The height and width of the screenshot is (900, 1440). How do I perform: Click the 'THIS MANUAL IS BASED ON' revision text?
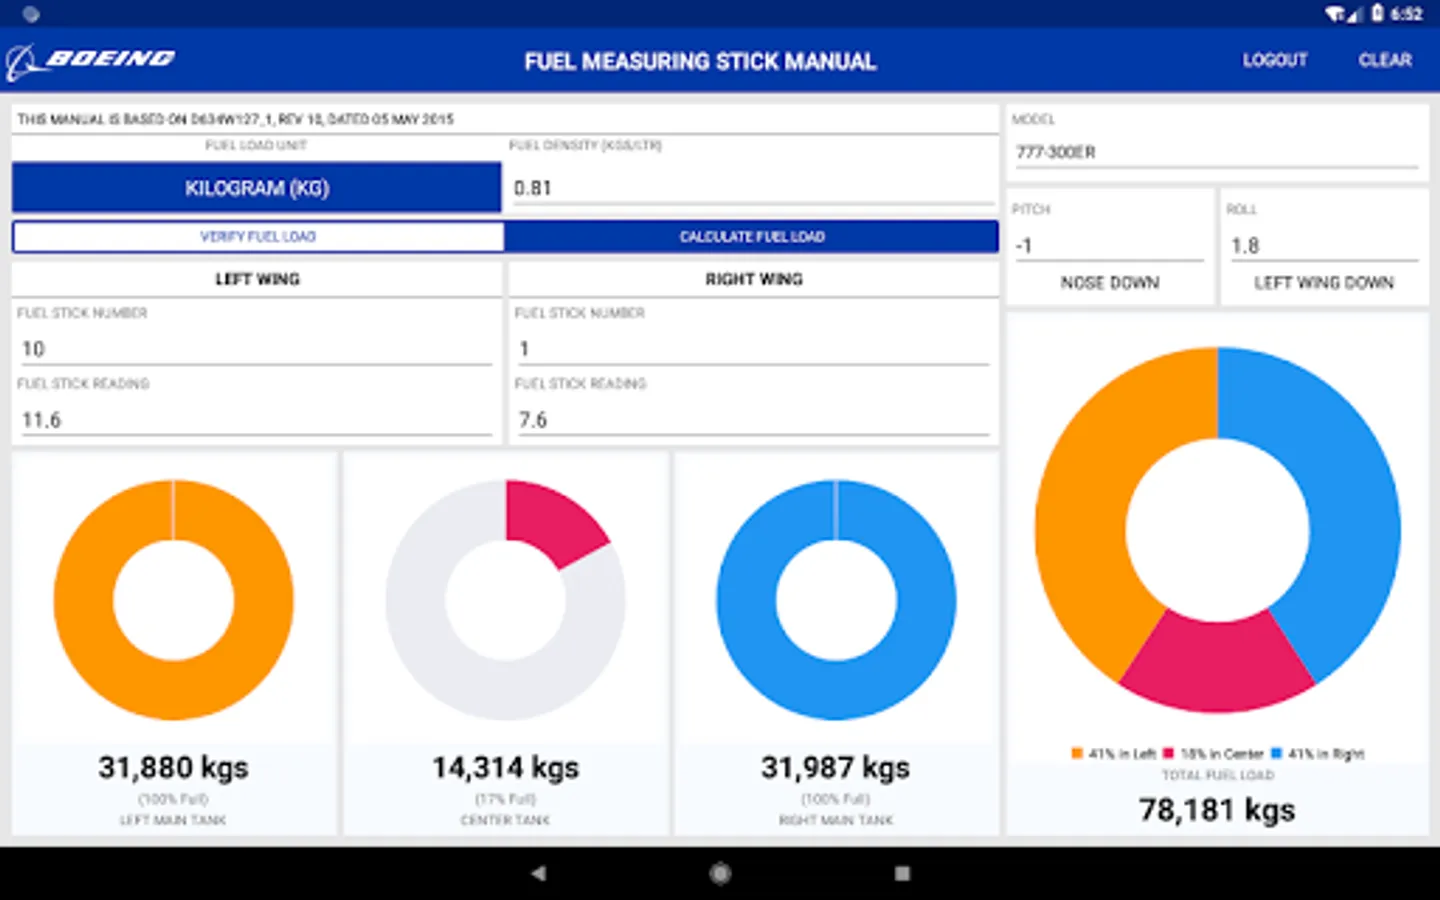coord(235,119)
